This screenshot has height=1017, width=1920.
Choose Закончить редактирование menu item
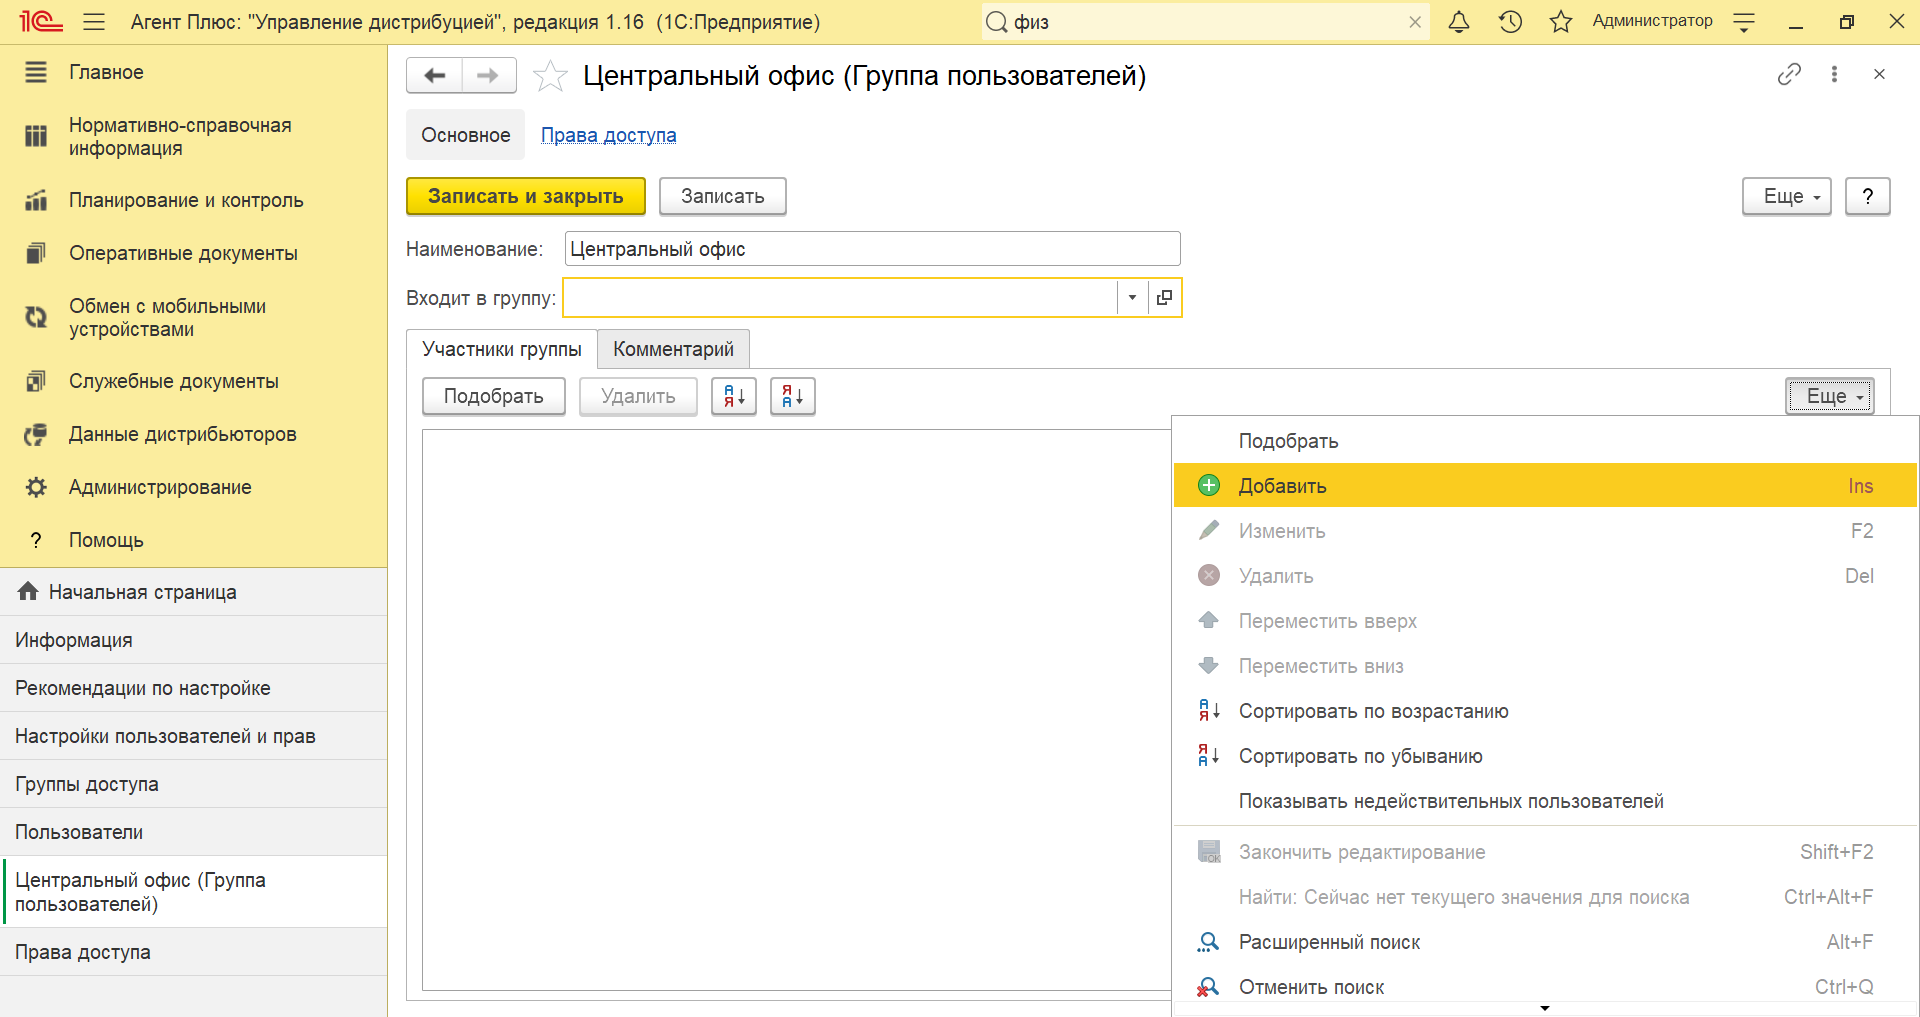[x=1545, y=852]
